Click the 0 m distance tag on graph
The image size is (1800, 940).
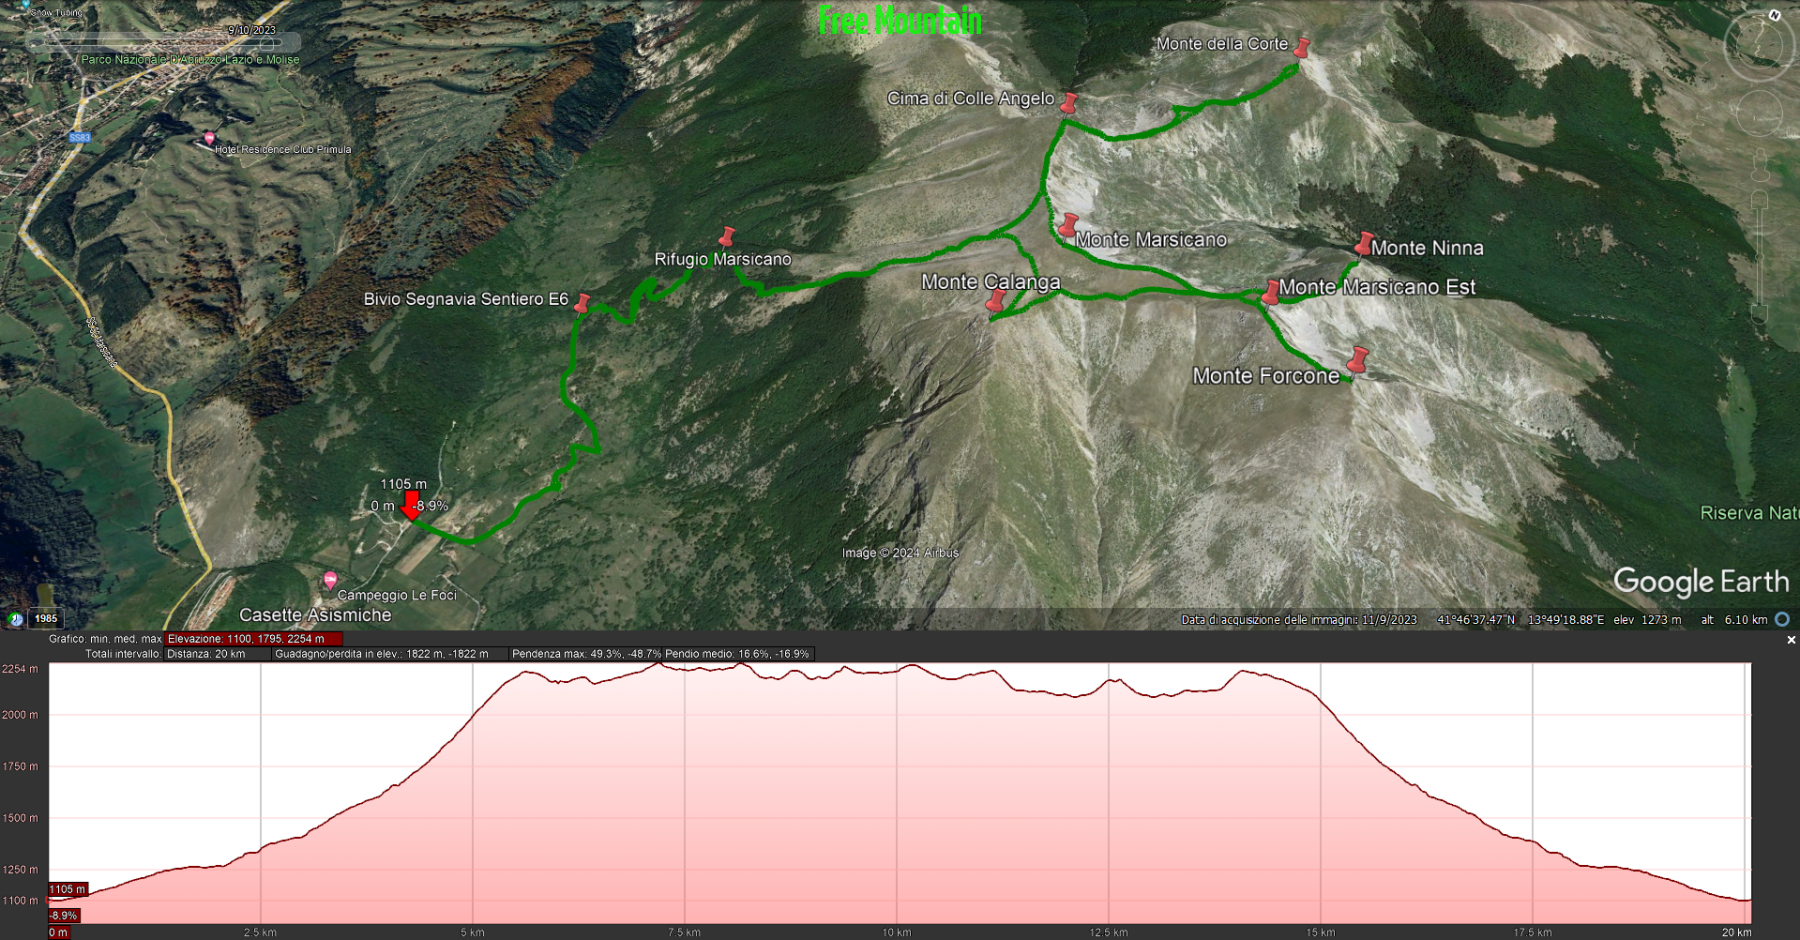pos(59,932)
